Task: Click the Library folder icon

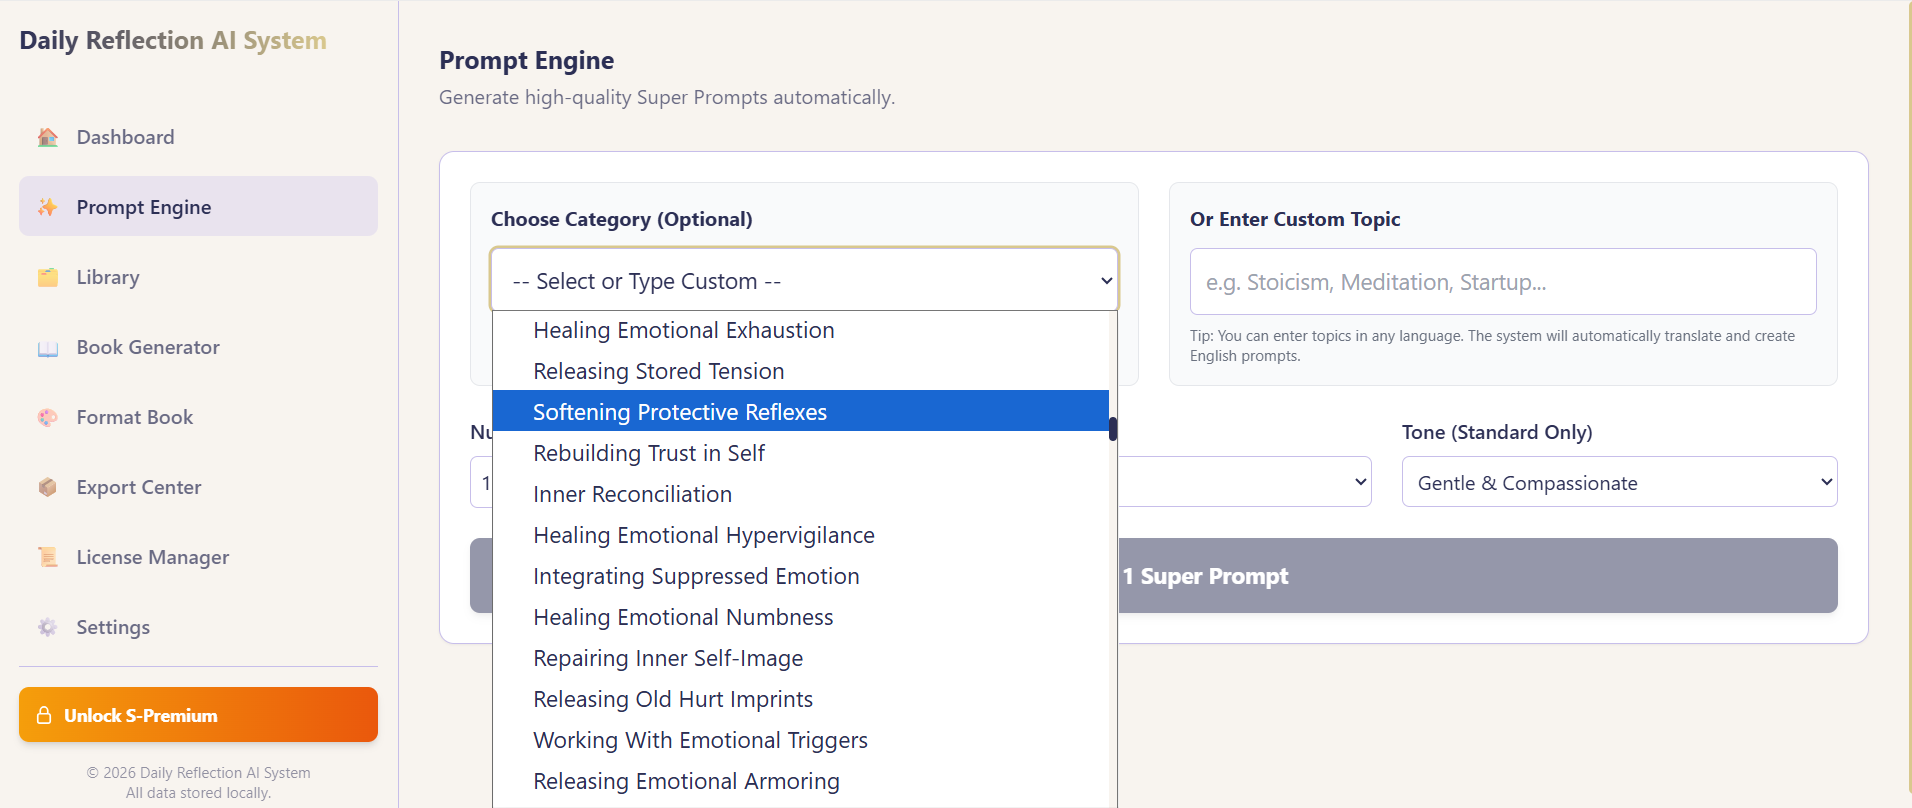Action: click(47, 277)
